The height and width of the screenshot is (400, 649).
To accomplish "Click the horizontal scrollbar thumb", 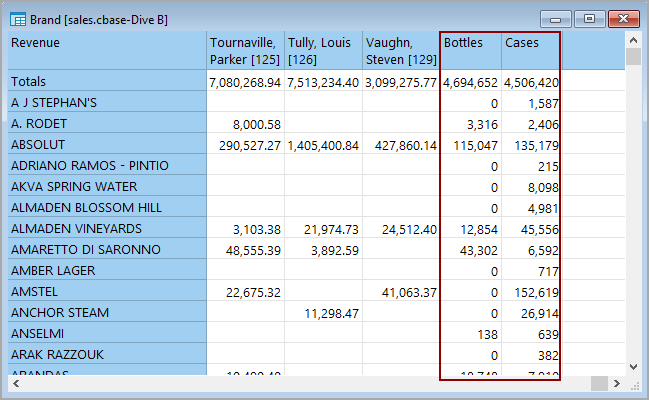I will 598,384.
